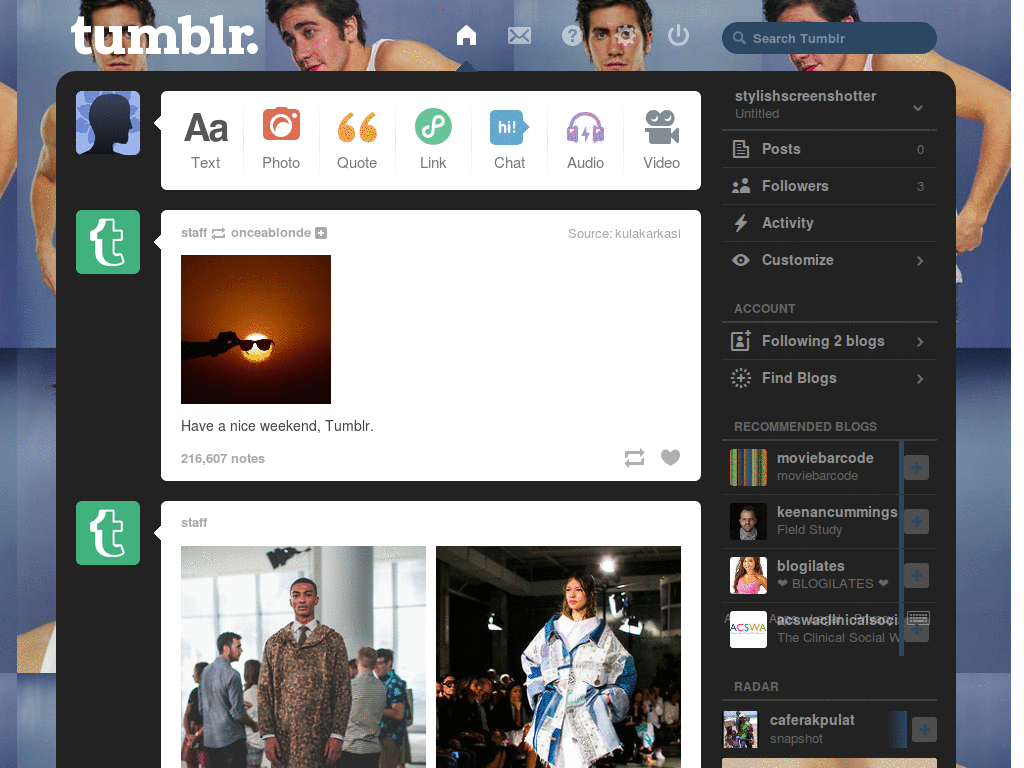Follow caferakpulat with plus button

click(924, 729)
